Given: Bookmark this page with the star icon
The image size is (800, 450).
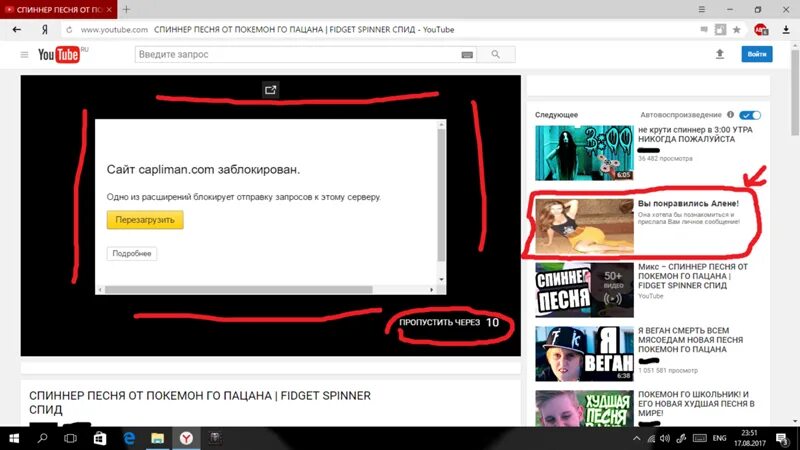Looking at the screenshot, I should [x=736, y=30].
